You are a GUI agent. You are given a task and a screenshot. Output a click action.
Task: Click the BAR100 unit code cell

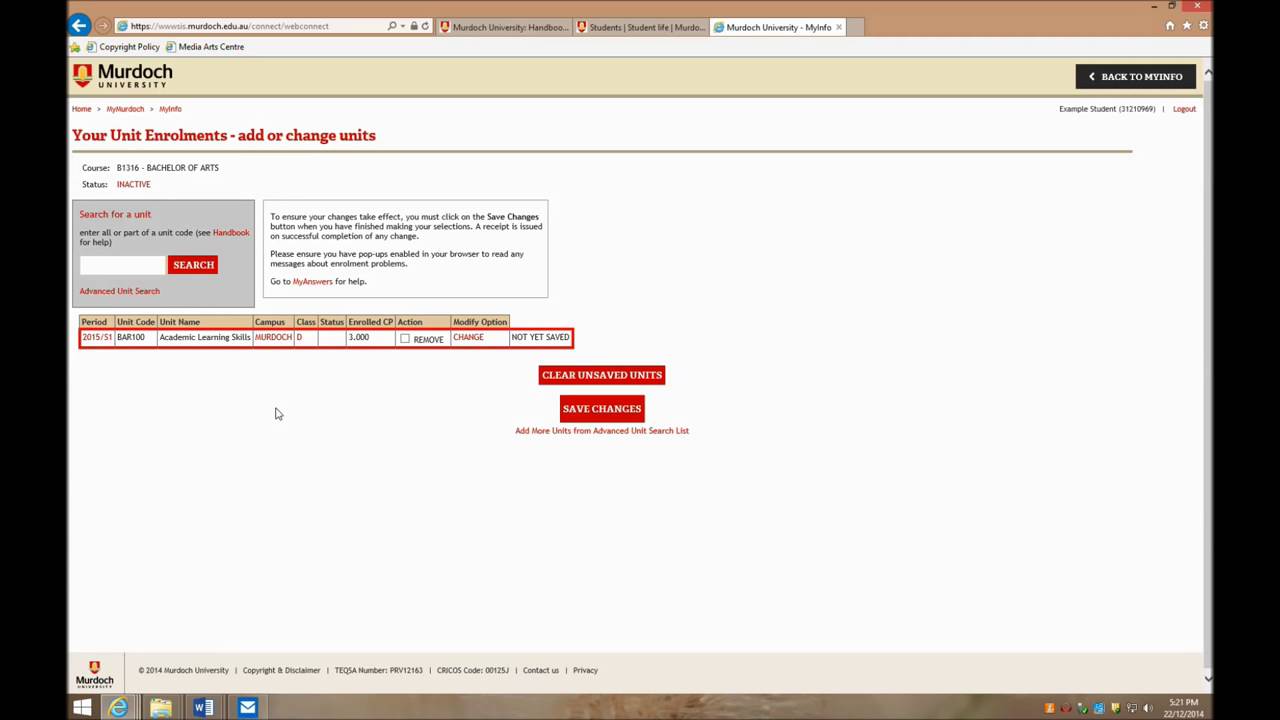(131, 337)
